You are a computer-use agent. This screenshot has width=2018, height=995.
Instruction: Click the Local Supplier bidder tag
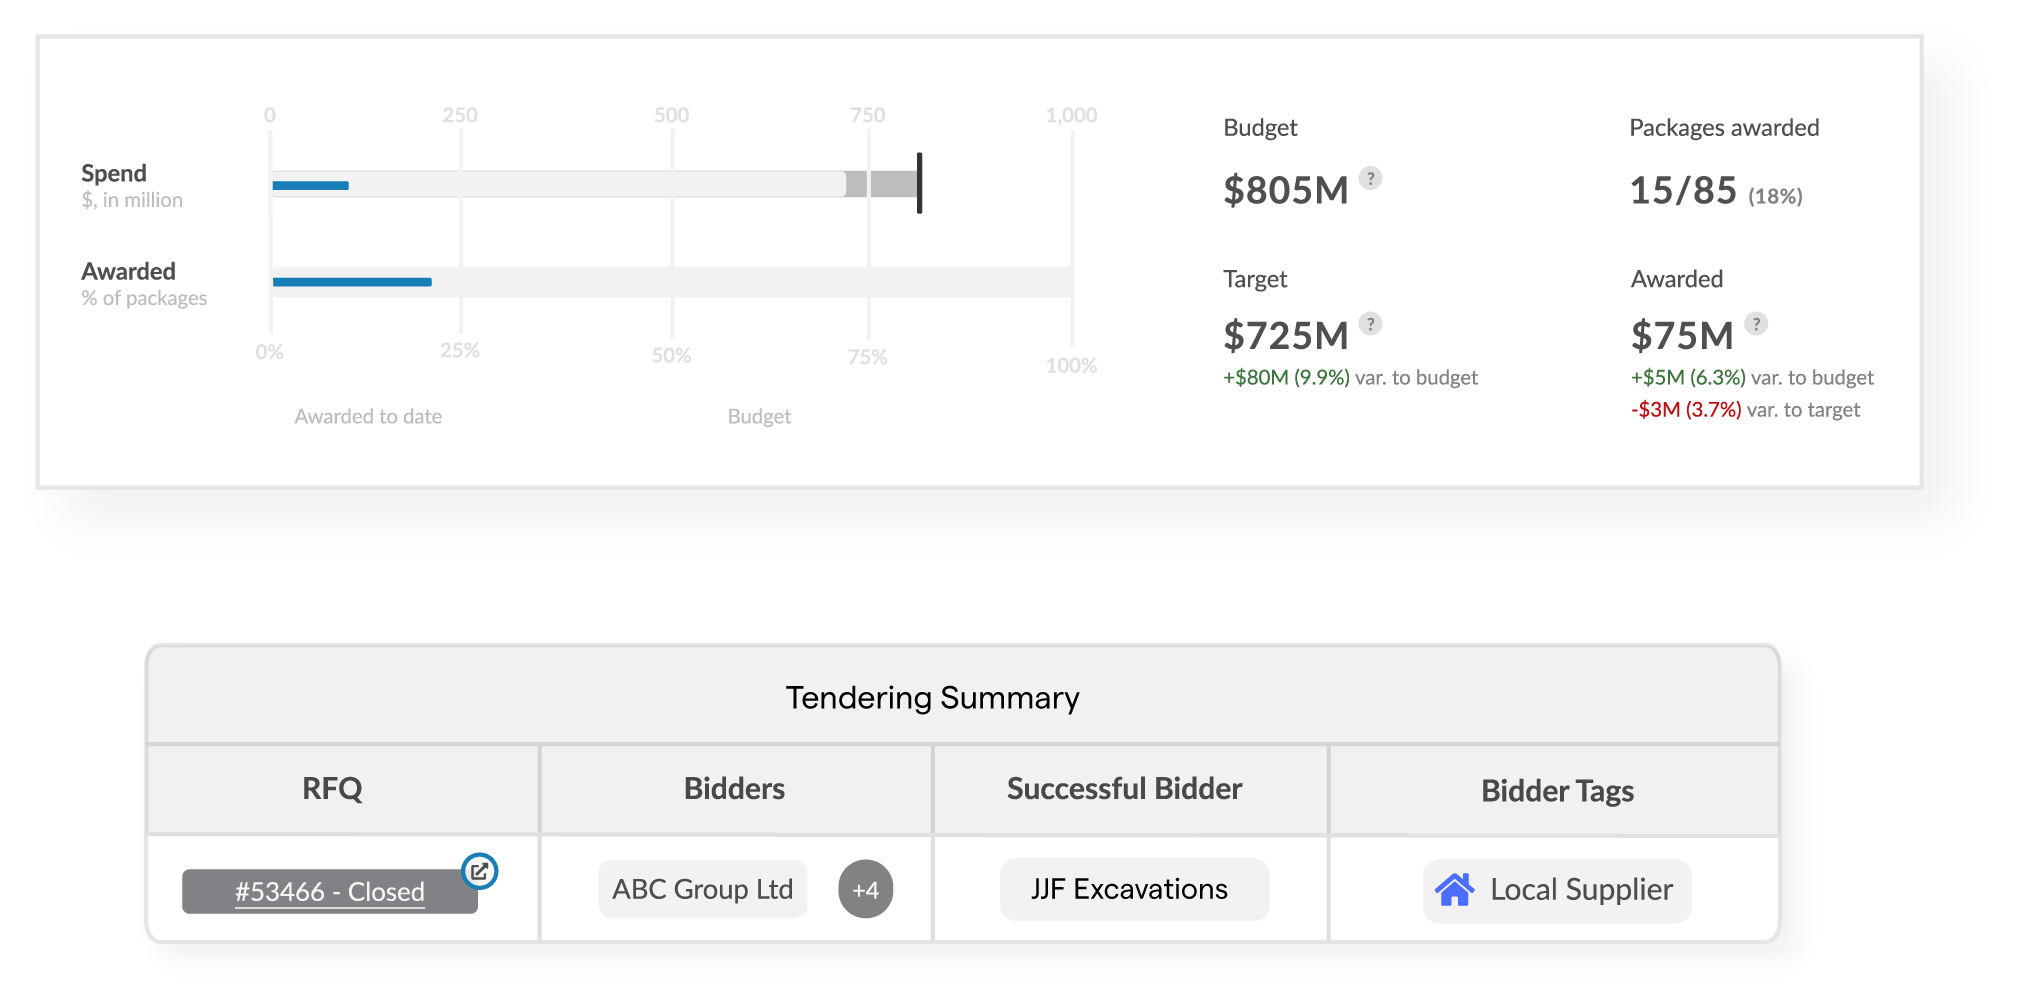[x=1555, y=889]
